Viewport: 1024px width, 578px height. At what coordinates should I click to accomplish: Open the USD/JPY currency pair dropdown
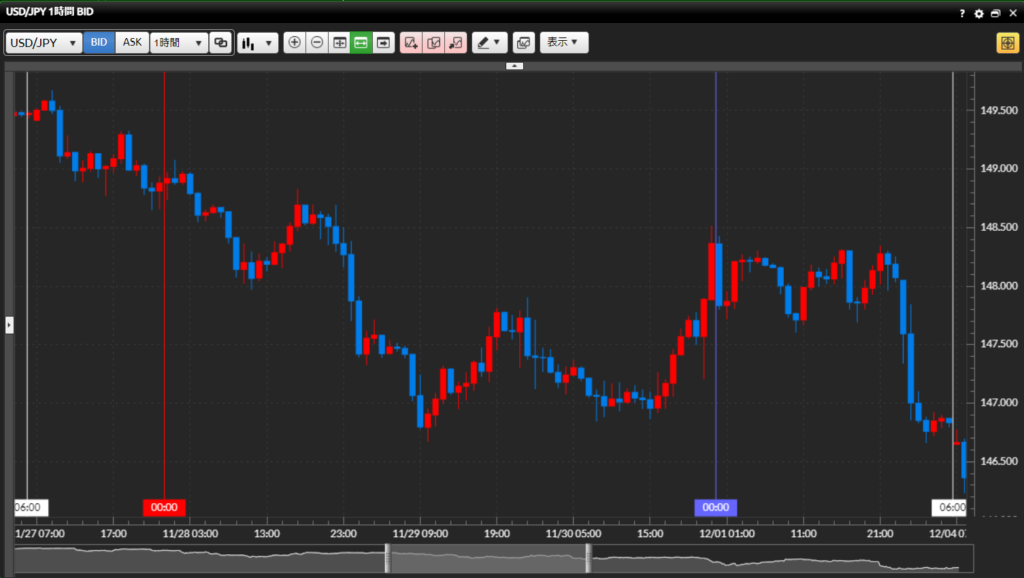point(44,43)
